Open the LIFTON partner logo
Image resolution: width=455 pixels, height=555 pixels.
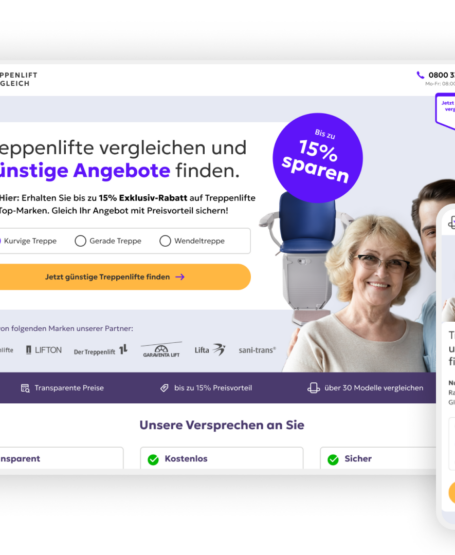44,350
